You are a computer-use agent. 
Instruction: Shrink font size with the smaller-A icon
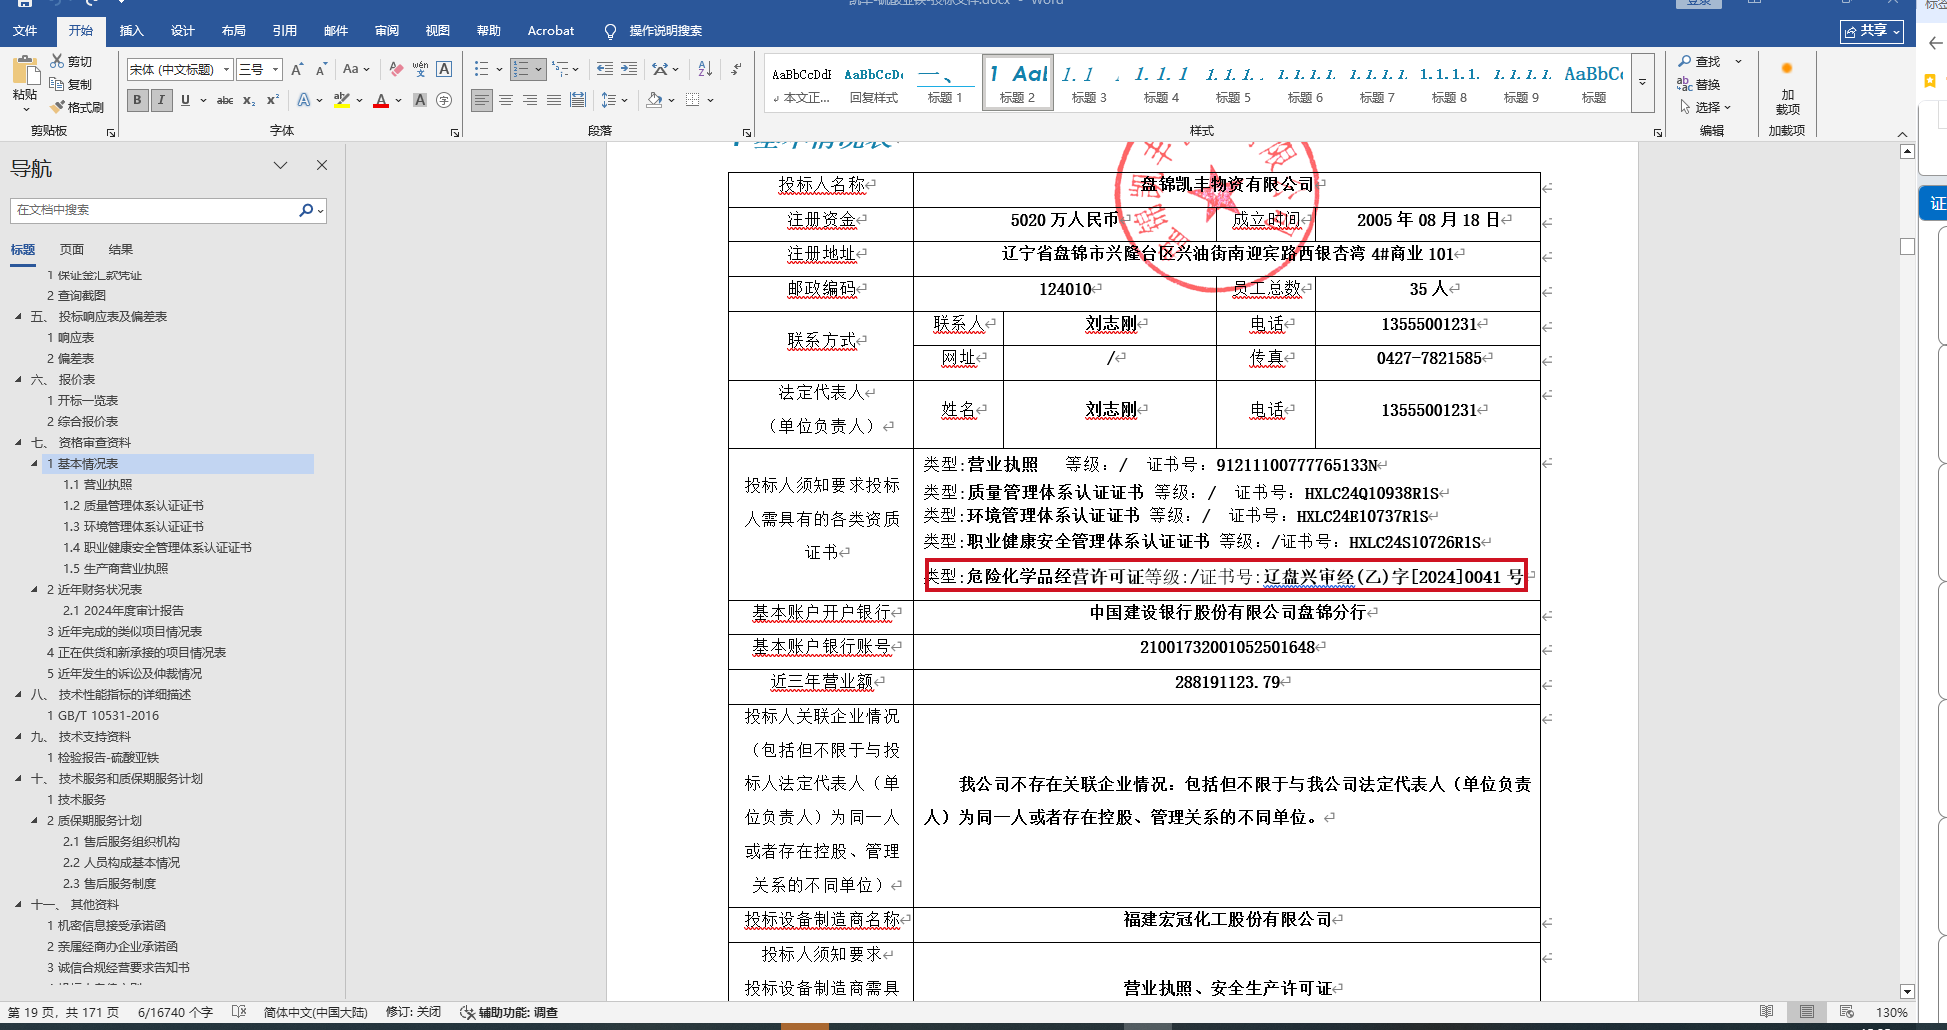321,69
